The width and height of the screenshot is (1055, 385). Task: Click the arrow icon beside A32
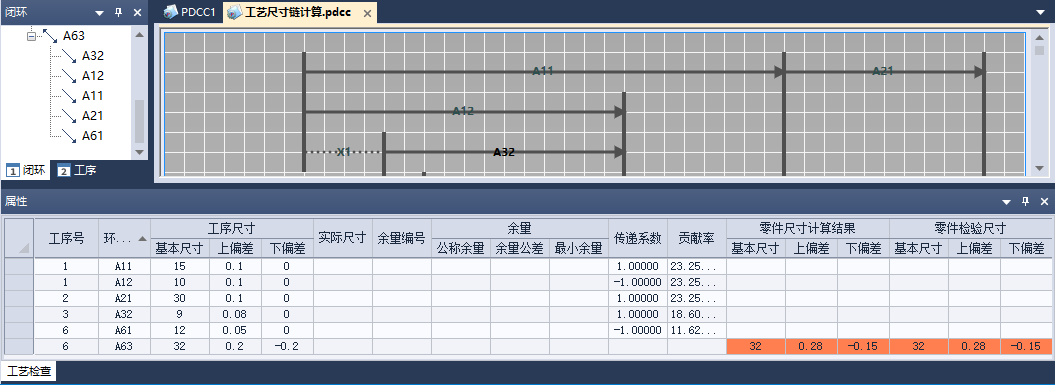coord(70,56)
